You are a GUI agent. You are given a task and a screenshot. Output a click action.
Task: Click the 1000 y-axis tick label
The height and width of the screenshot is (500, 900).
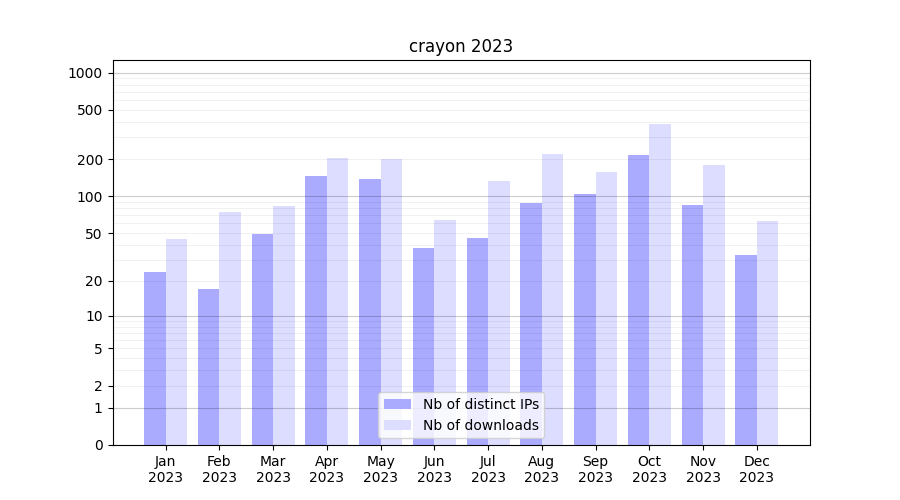tap(85, 73)
